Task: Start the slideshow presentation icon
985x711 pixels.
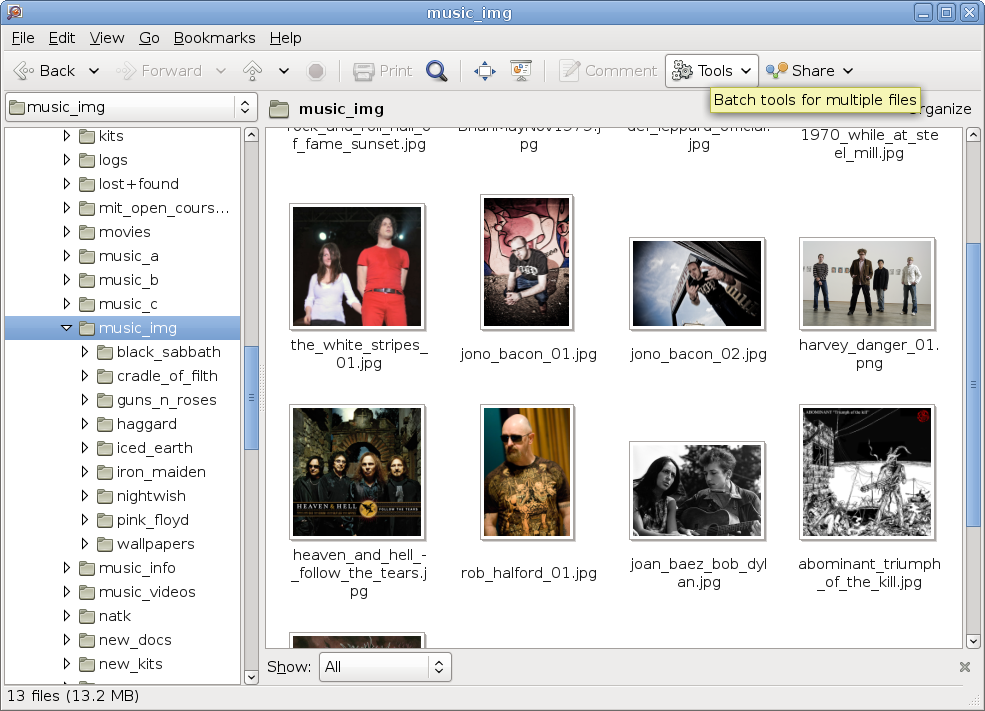Action: (521, 71)
